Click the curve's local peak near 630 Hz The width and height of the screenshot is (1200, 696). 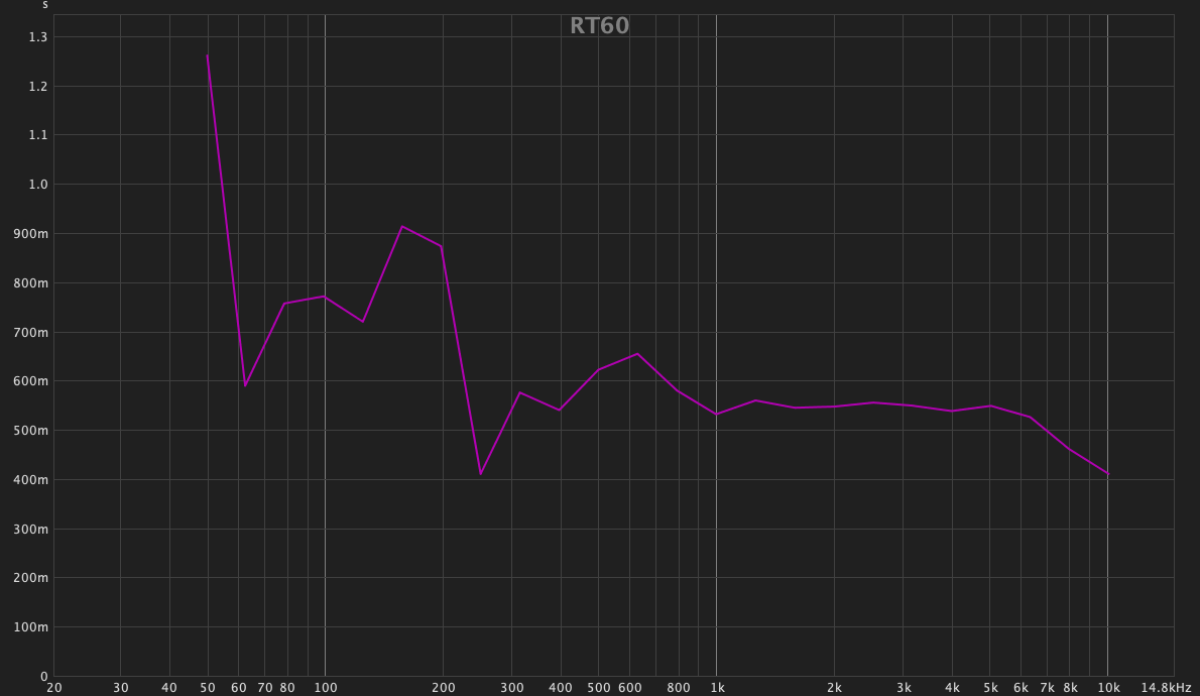coord(637,354)
